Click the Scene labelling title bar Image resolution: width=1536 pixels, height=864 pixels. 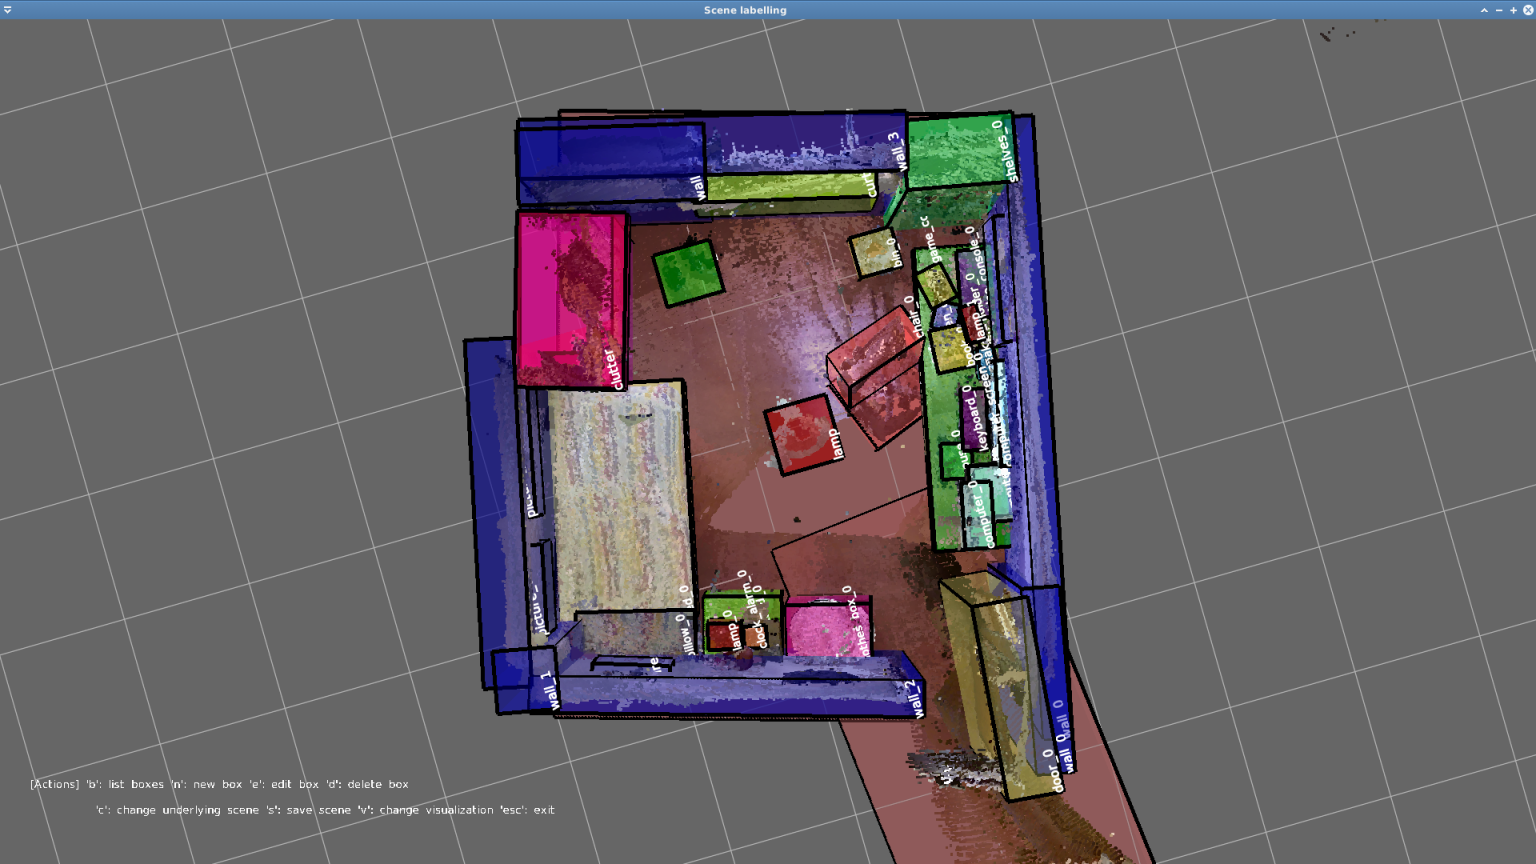744,10
